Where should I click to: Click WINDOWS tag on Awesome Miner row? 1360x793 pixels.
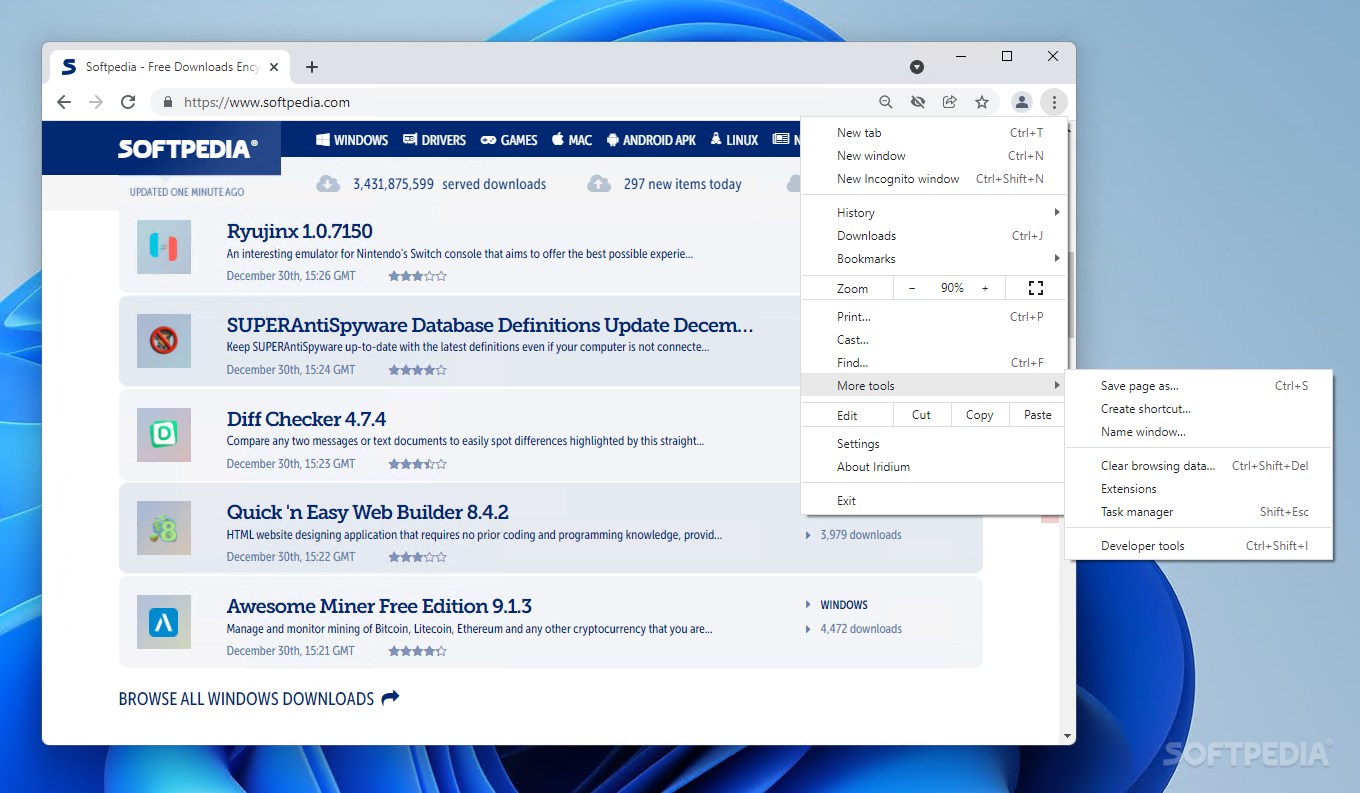(844, 605)
